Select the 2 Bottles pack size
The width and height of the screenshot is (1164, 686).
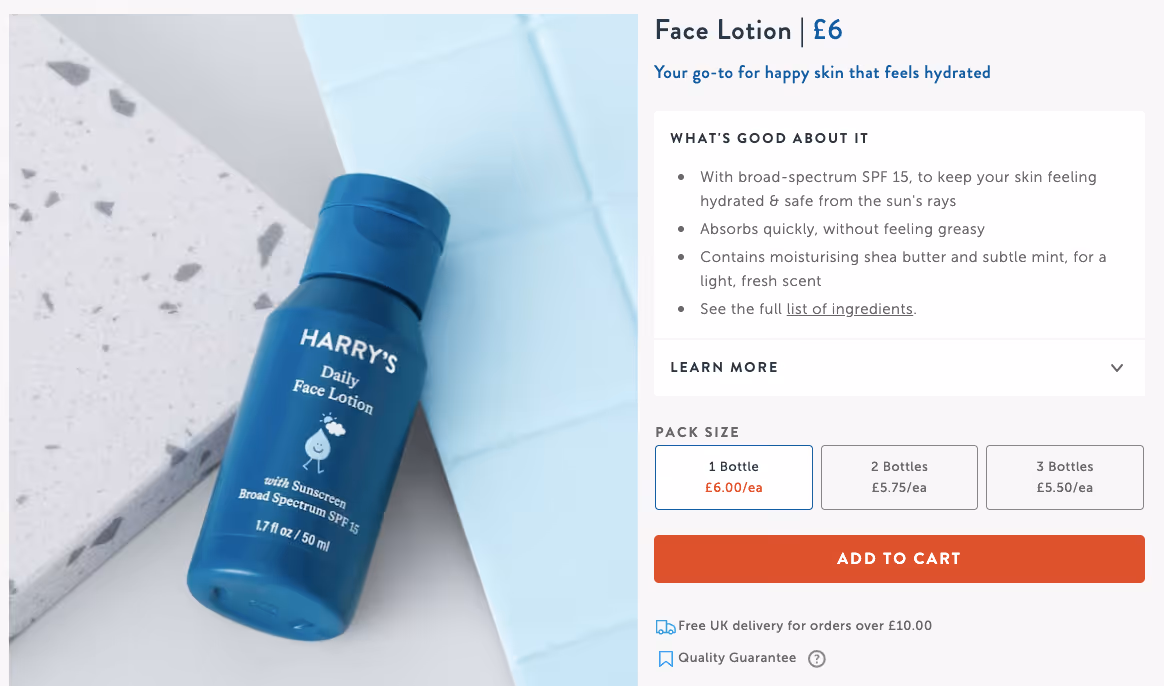tap(899, 477)
